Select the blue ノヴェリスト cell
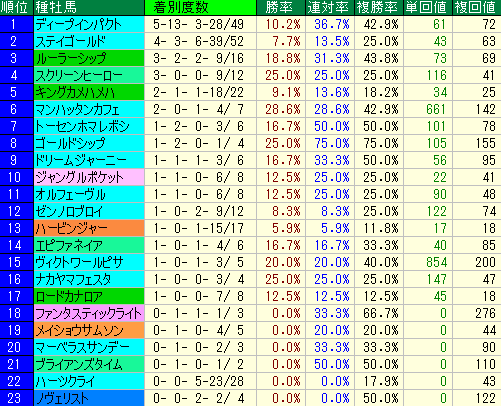 coord(89,398)
